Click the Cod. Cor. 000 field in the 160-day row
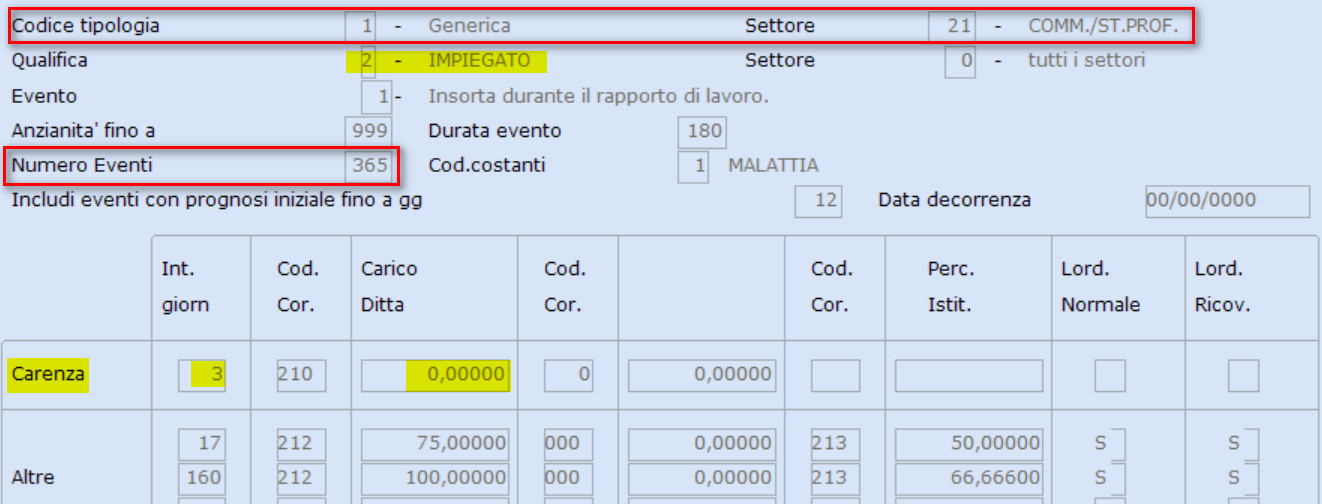Image resolution: width=1322 pixels, height=504 pixels. pos(568,477)
